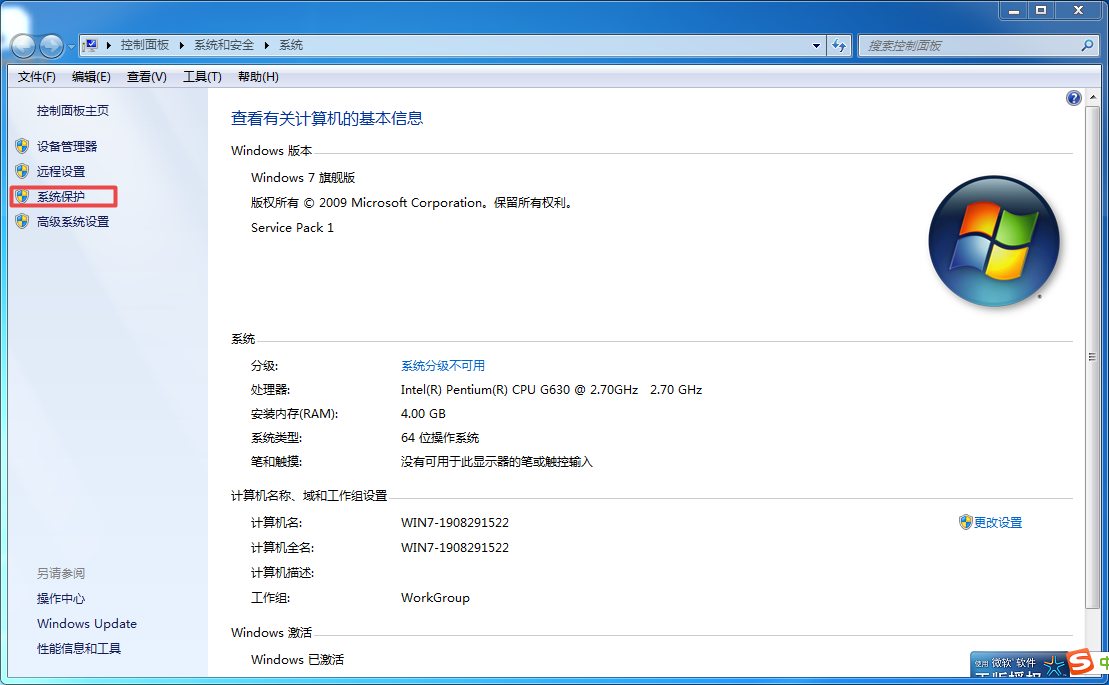The width and height of the screenshot is (1109, 685).
Task: Click the Sogou input method S icon
Action: (1079, 664)
